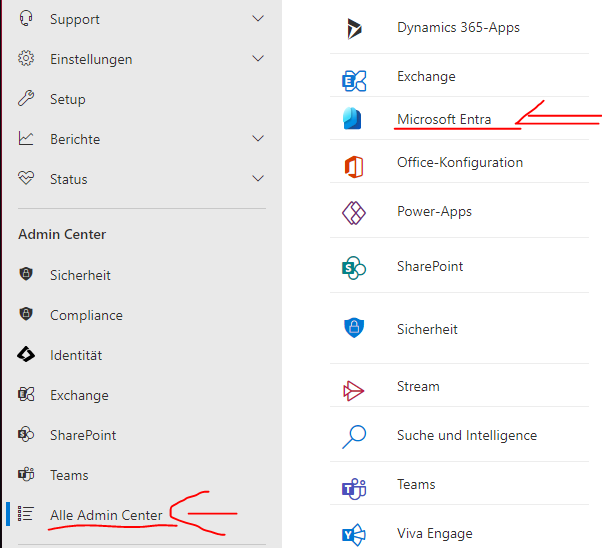Screen dimensions: 602x548
Task: Click the Viva Engage icon
Action: pyautogui.click(x=354, y=534)
